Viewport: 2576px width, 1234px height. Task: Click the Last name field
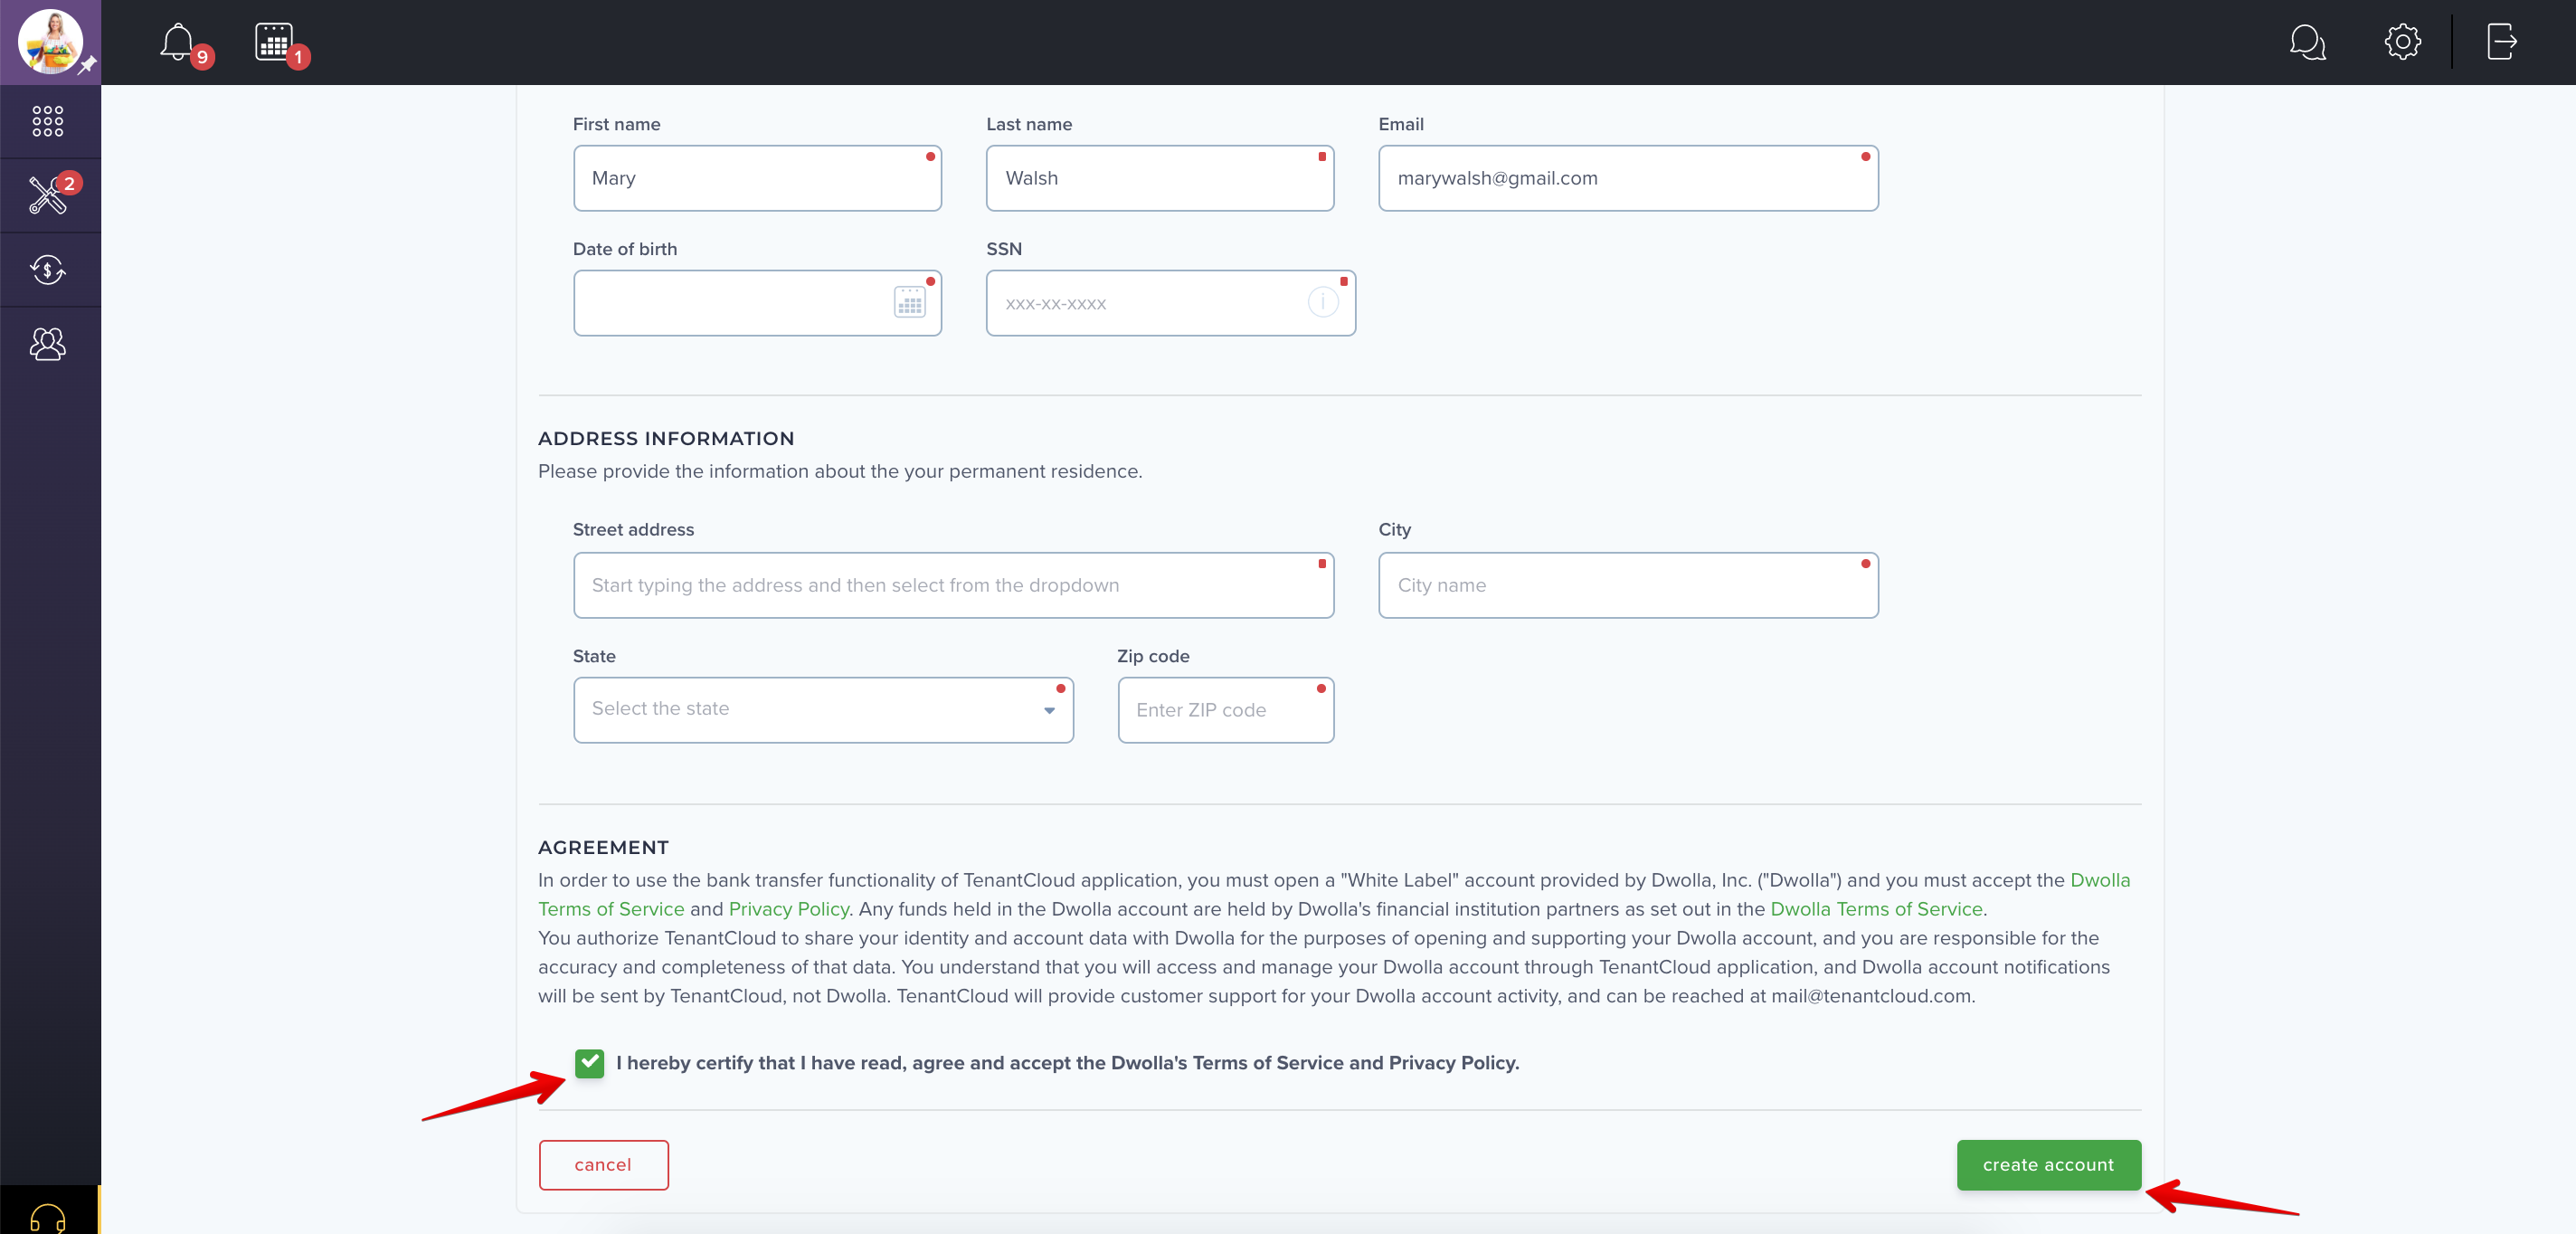click(1159, 178)
